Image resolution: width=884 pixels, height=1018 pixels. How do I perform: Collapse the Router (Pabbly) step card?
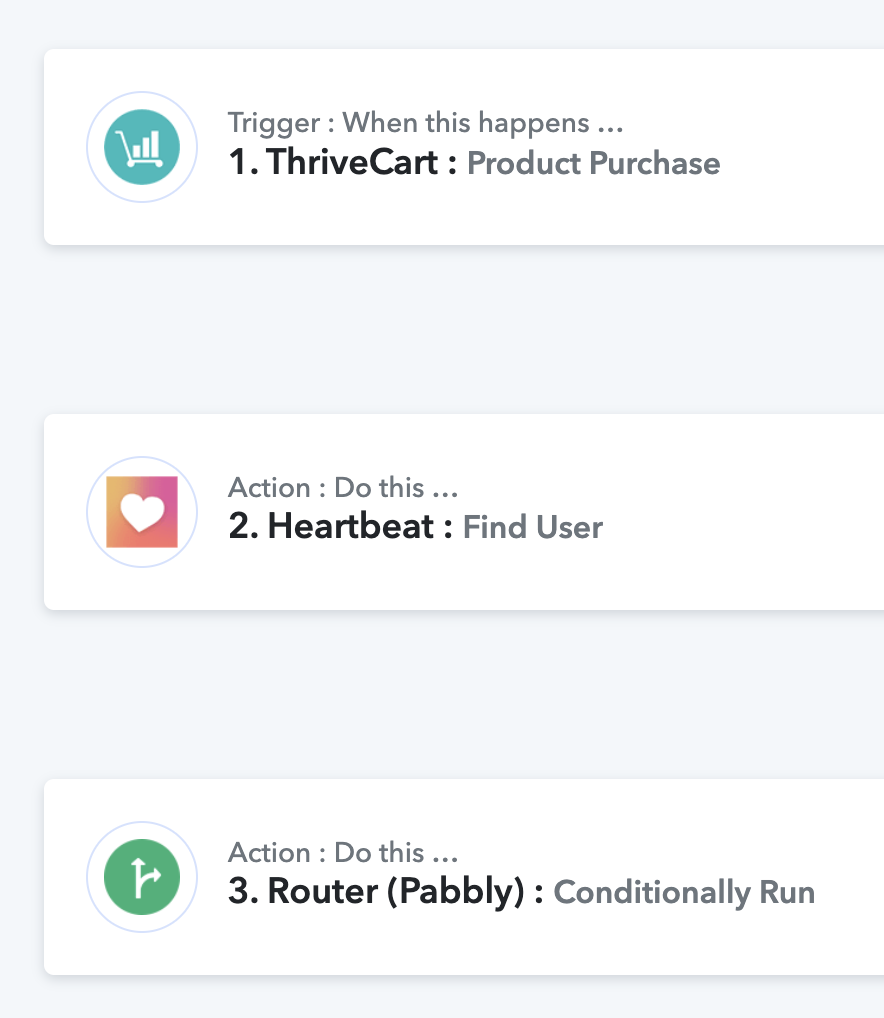click(464, 877)
